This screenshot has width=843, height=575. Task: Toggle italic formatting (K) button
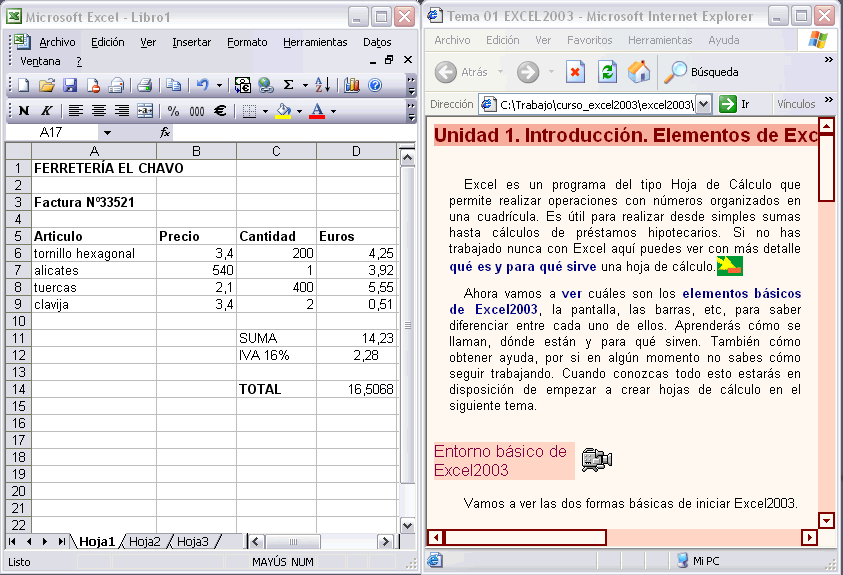(46, 111)
